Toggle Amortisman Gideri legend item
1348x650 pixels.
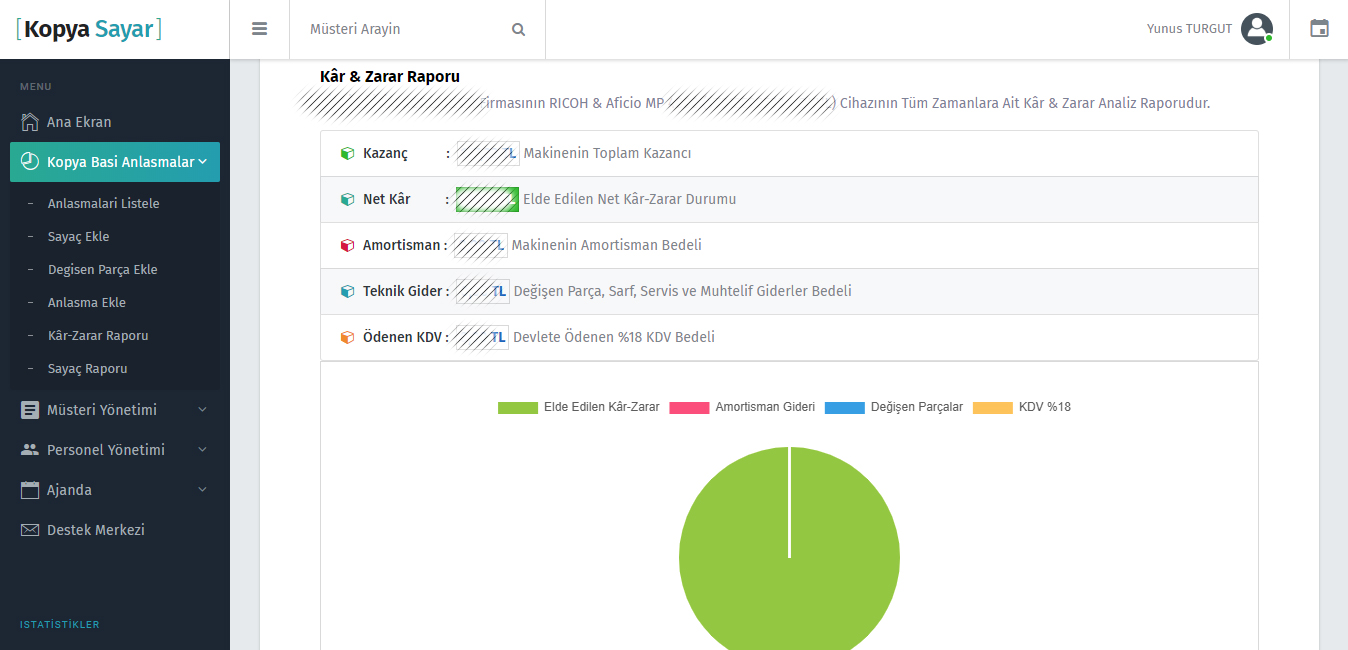[742, 407]
